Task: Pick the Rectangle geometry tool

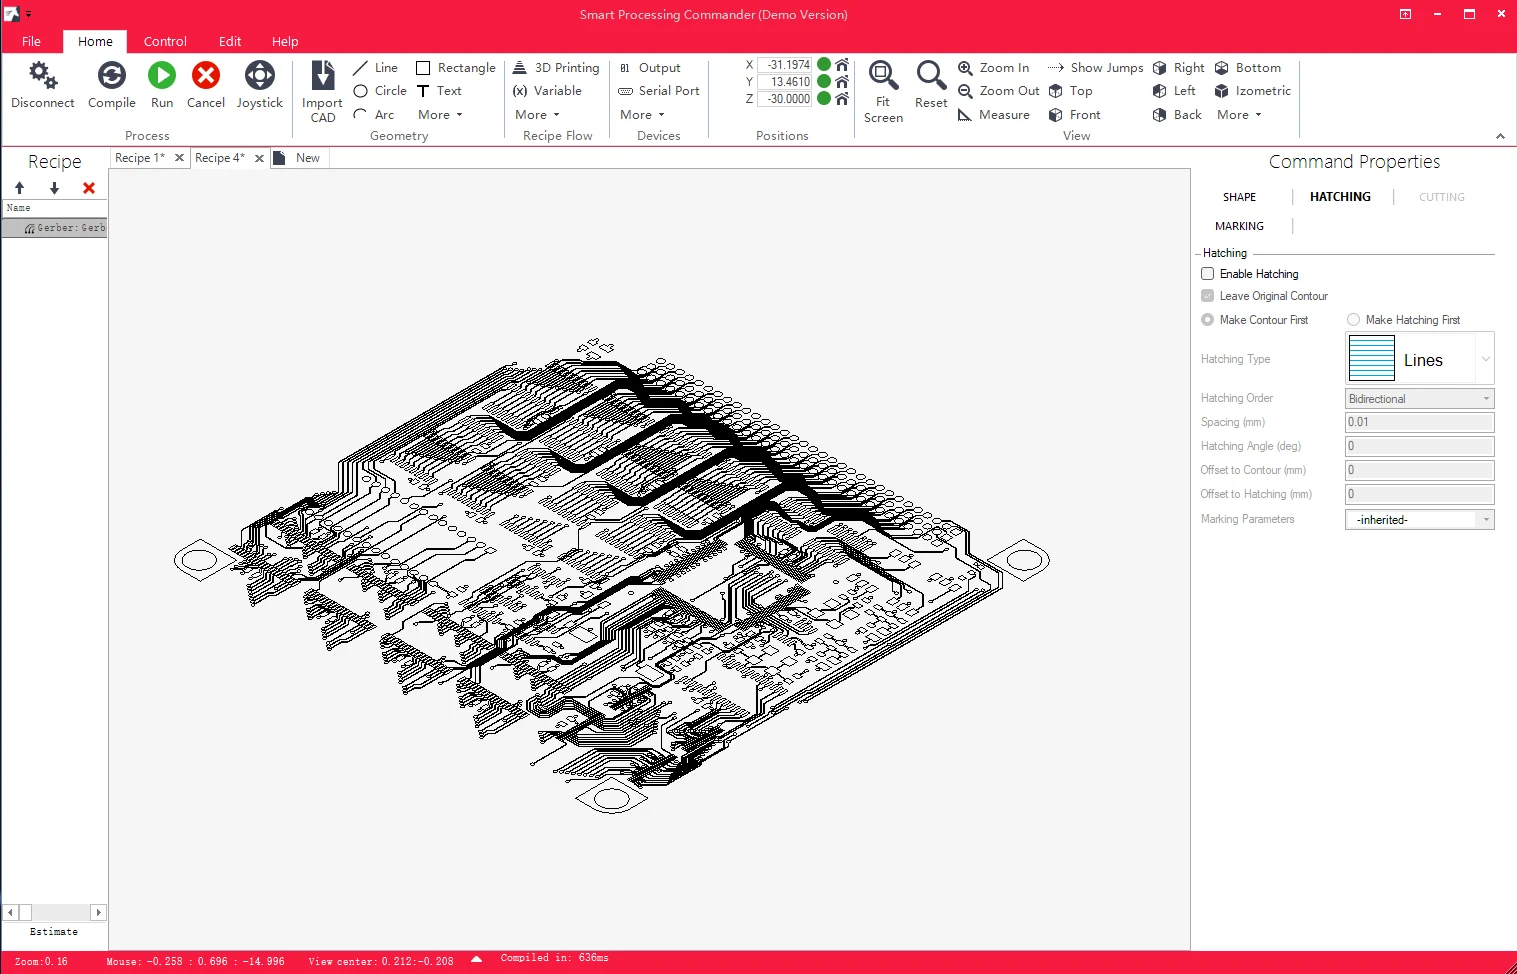Action: 456,68
